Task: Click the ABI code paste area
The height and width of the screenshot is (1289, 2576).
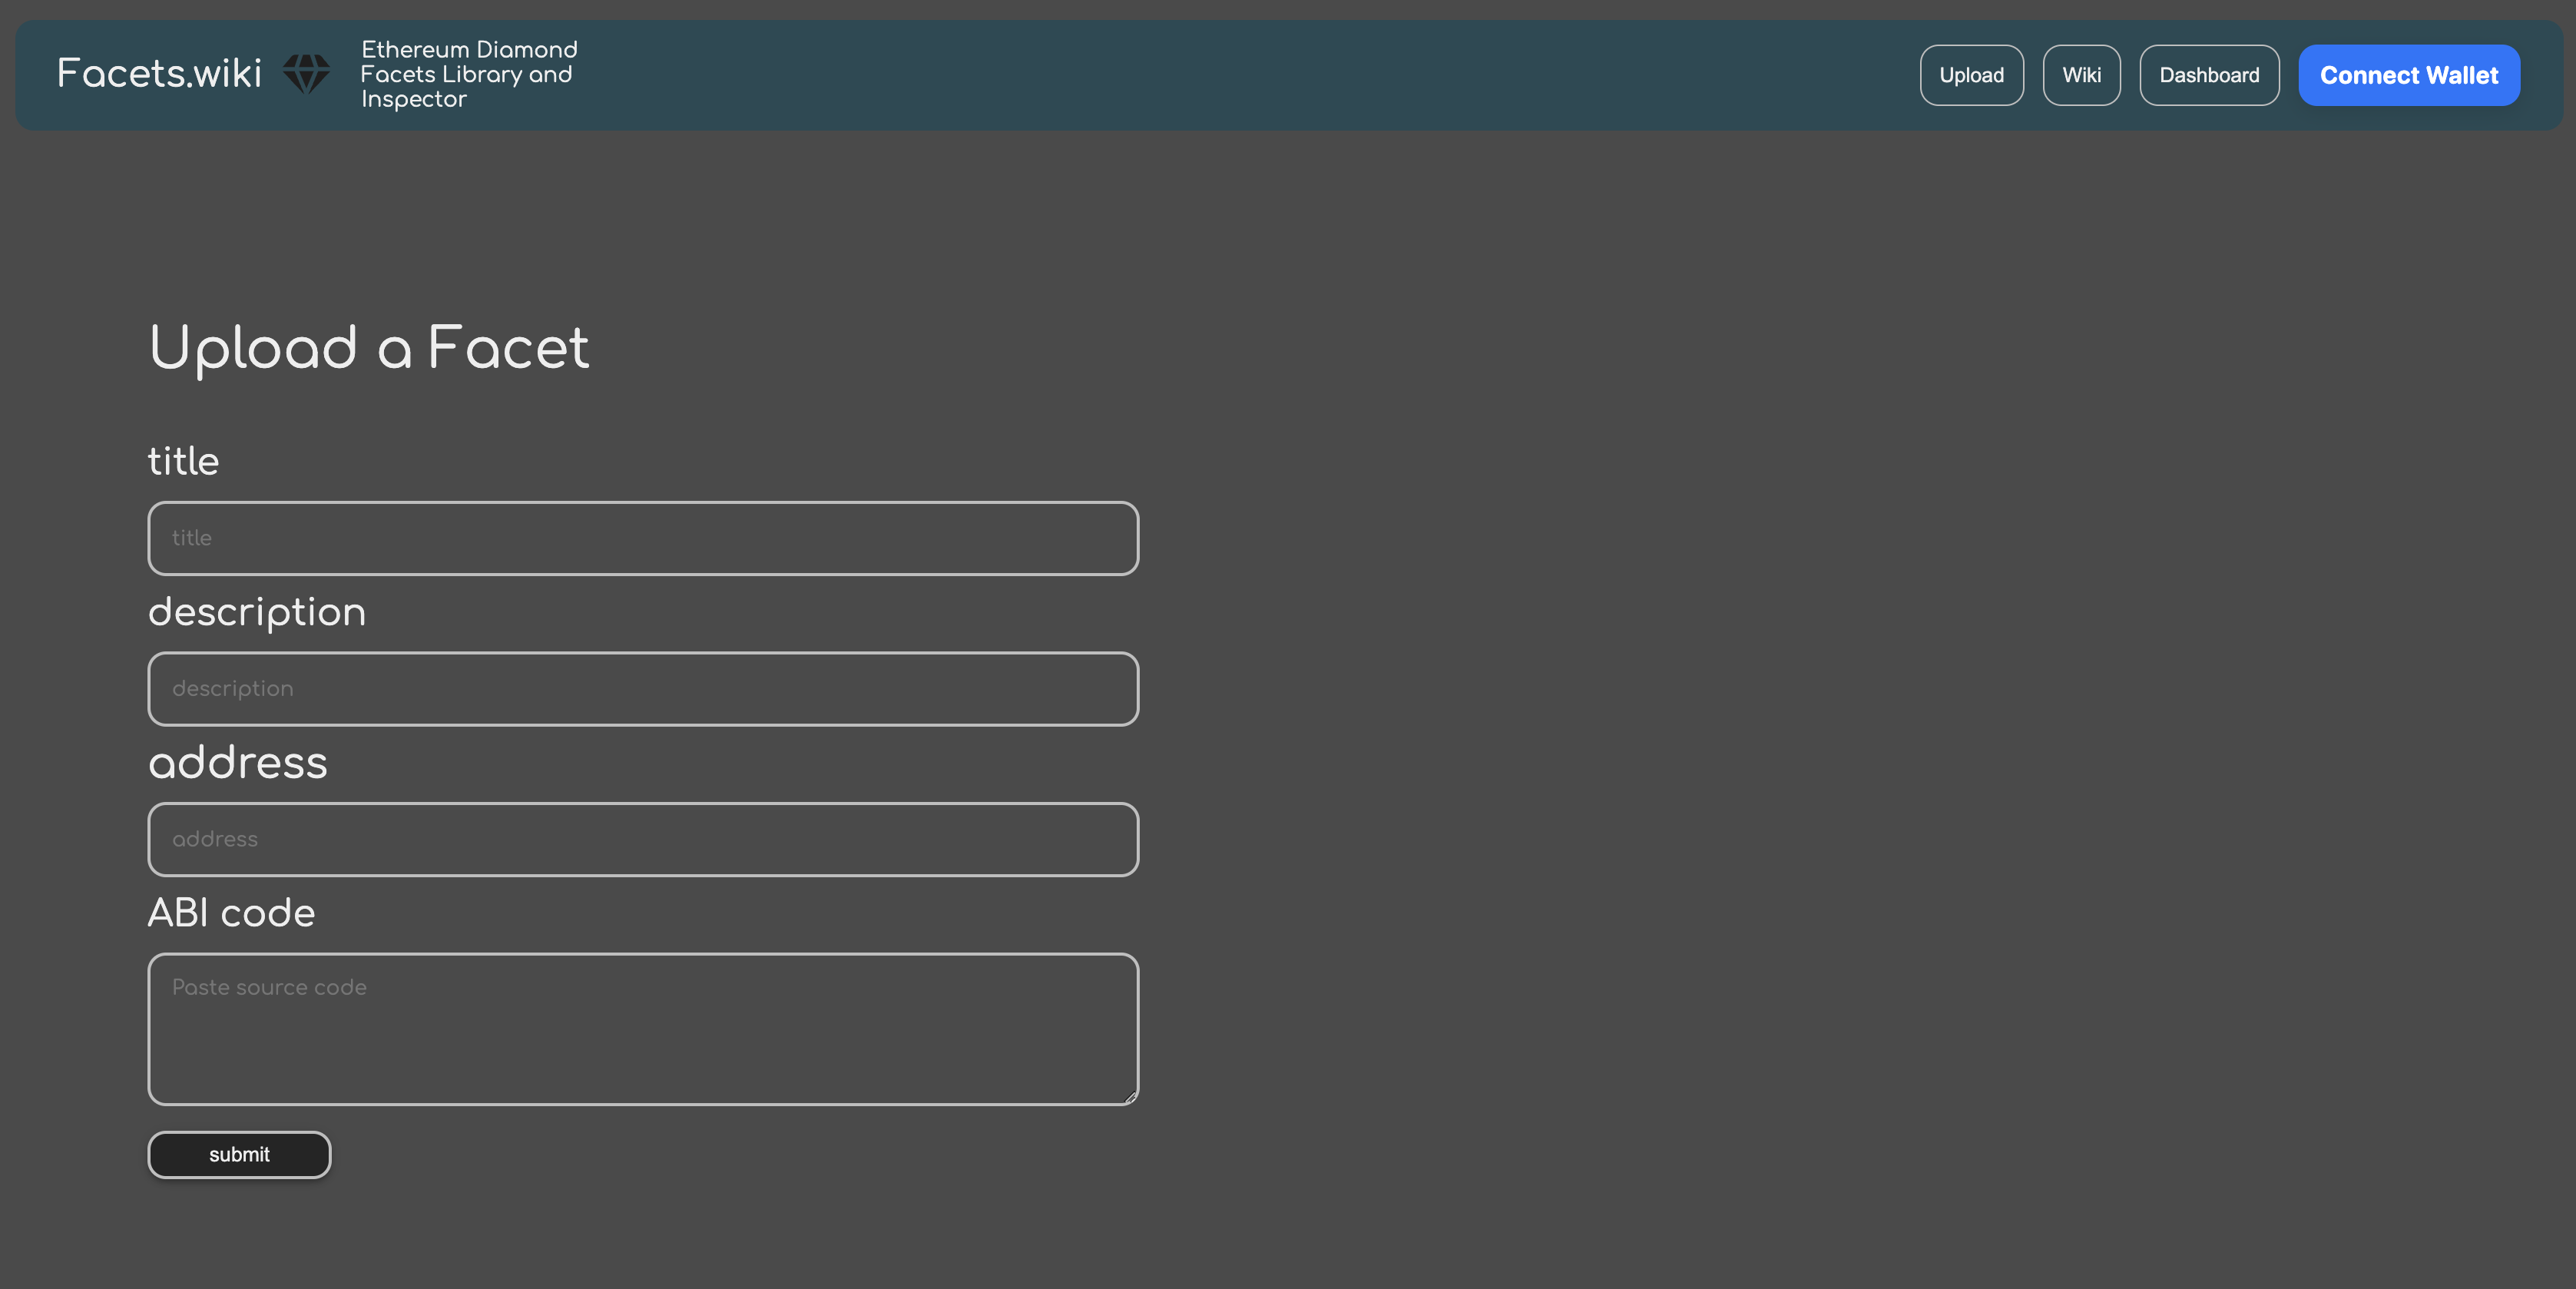Action: click(642, 1028)
